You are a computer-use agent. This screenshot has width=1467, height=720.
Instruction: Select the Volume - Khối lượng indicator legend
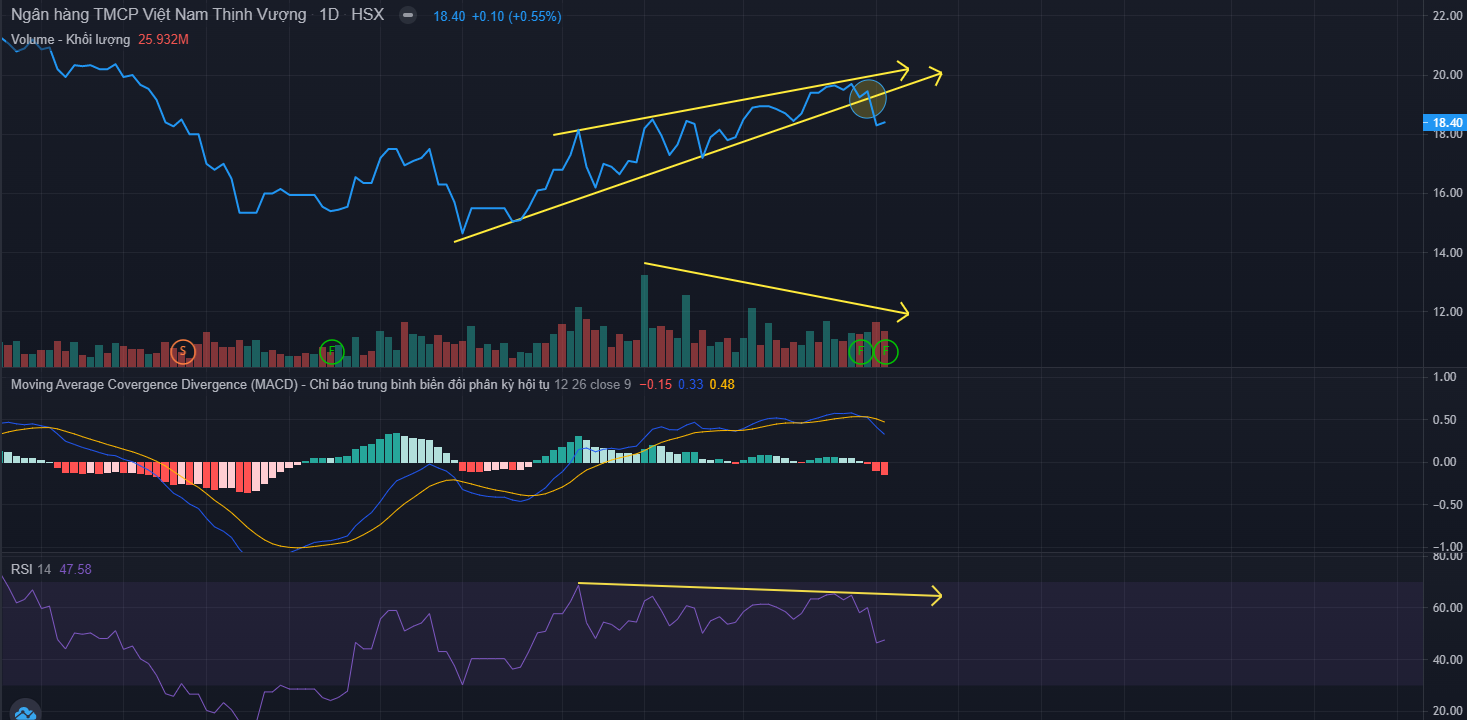tap(70, 40)
